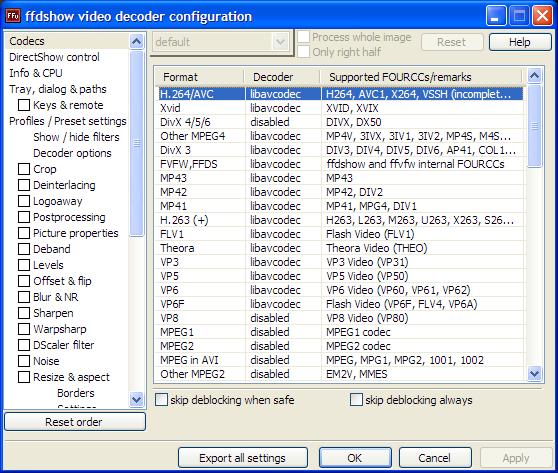Toggle the Deinterlacing checkbox

click(24, 185)
